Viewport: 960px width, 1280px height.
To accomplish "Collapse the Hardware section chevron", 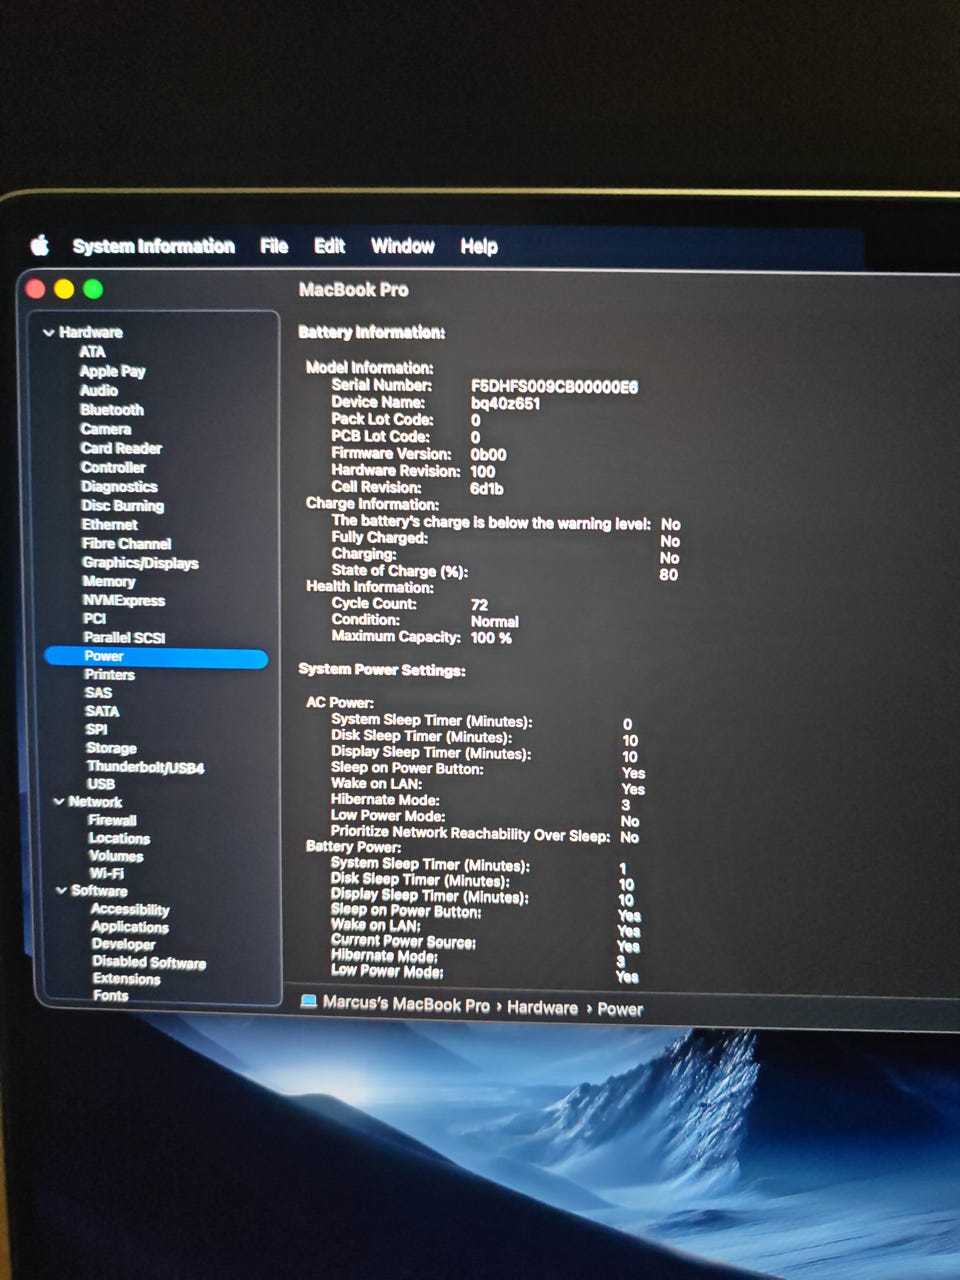I will pyautogui.click(x=48, y=332).
